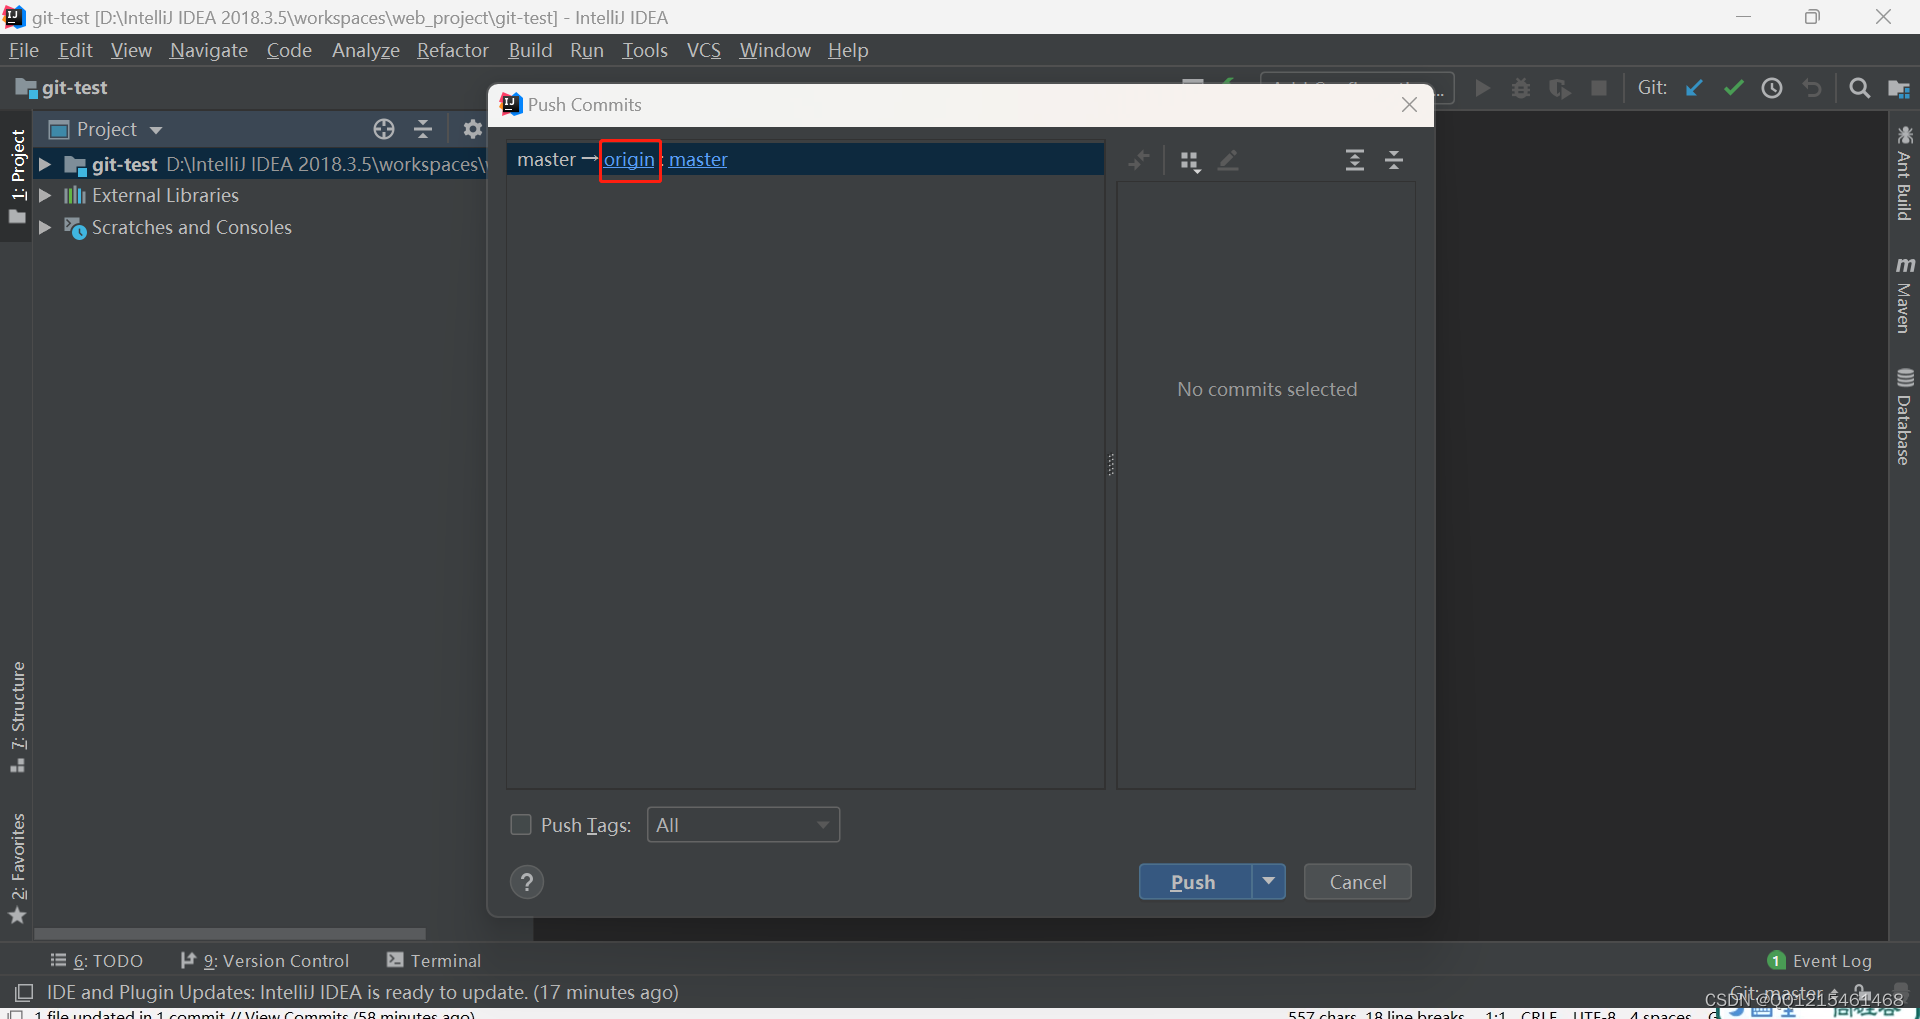Open the Database side panel
The width and height of the screenshot is (1920, 1019).
[1904, 417]
